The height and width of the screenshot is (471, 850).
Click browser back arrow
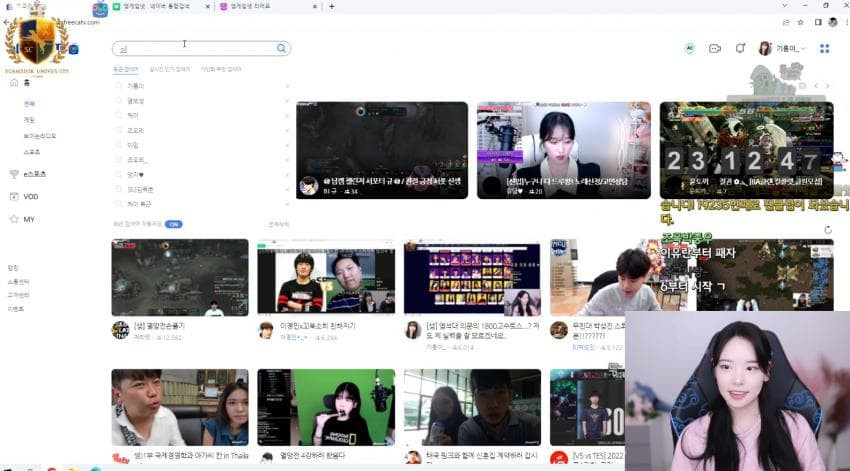6,22
